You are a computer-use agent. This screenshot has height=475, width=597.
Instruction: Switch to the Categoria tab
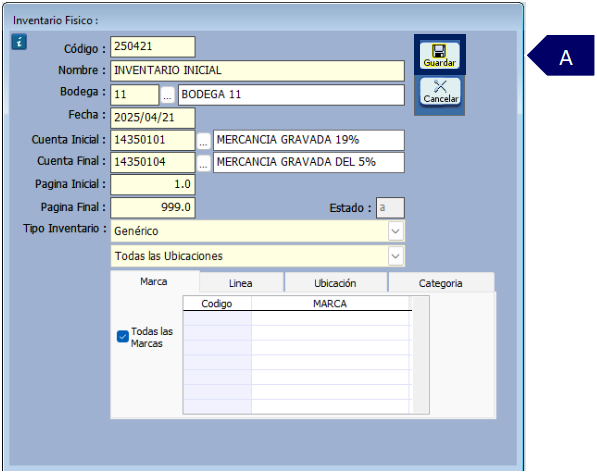[441, 283]
